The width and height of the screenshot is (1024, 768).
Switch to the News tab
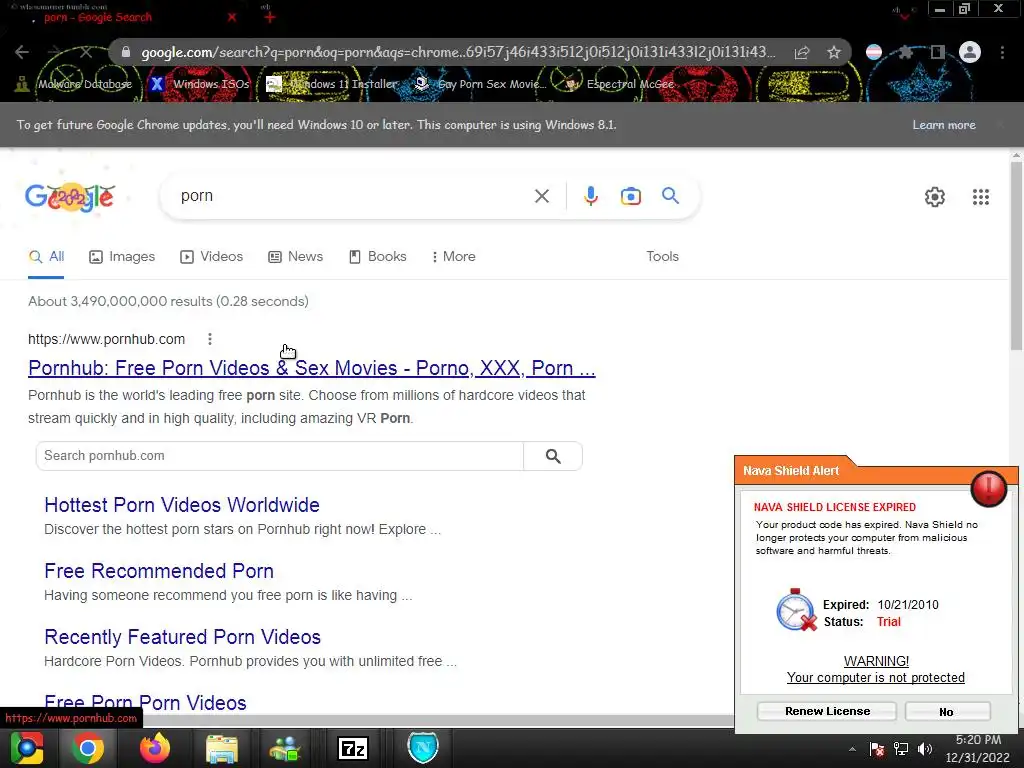pos(296,257)
